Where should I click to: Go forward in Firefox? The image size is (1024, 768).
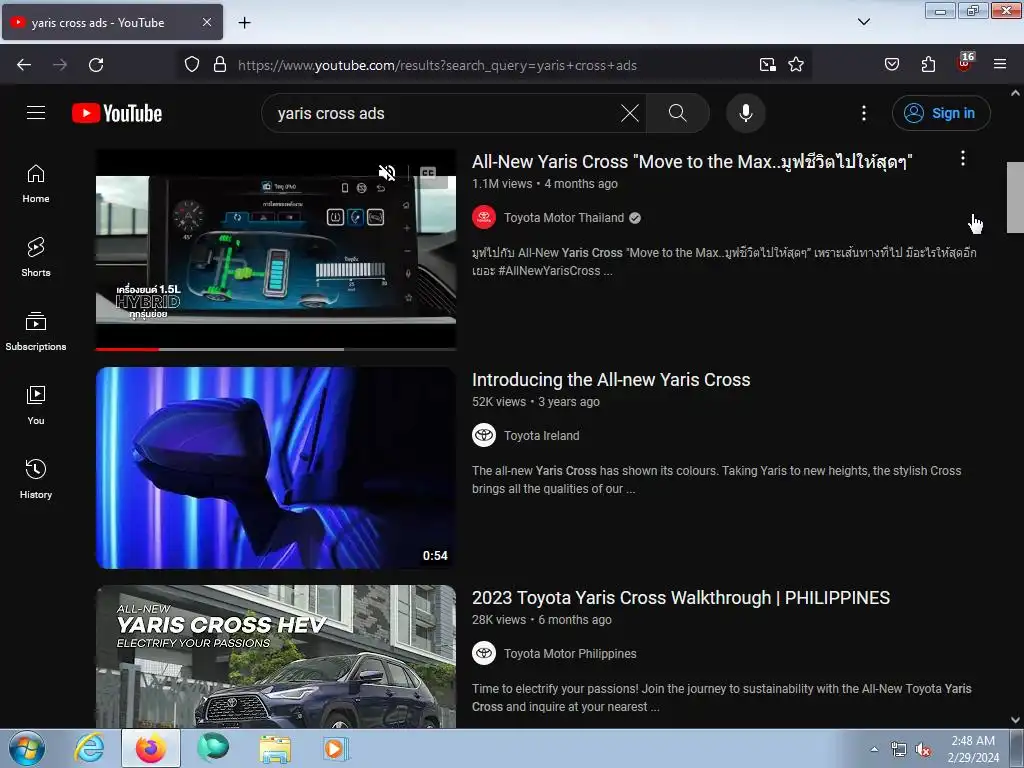[x=60, y=65]
